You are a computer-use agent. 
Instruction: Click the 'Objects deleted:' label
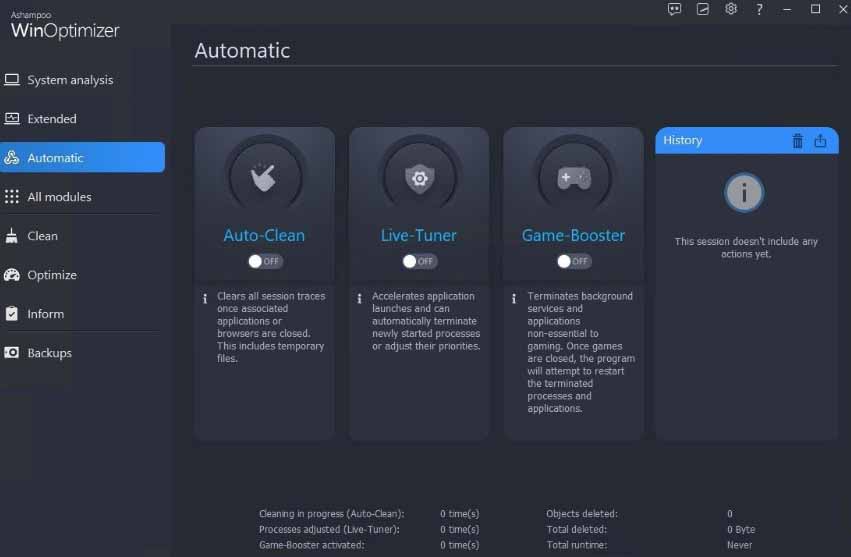(582, 514)
